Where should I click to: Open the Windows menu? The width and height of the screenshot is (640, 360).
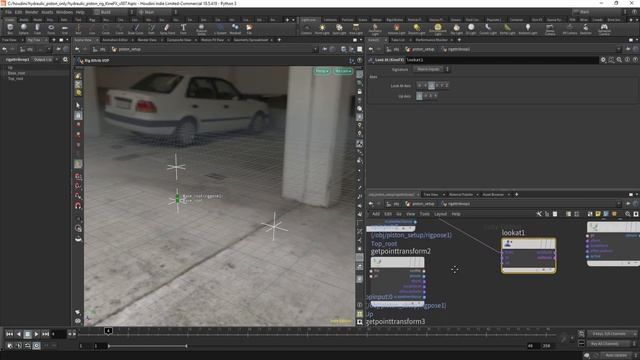64,12
